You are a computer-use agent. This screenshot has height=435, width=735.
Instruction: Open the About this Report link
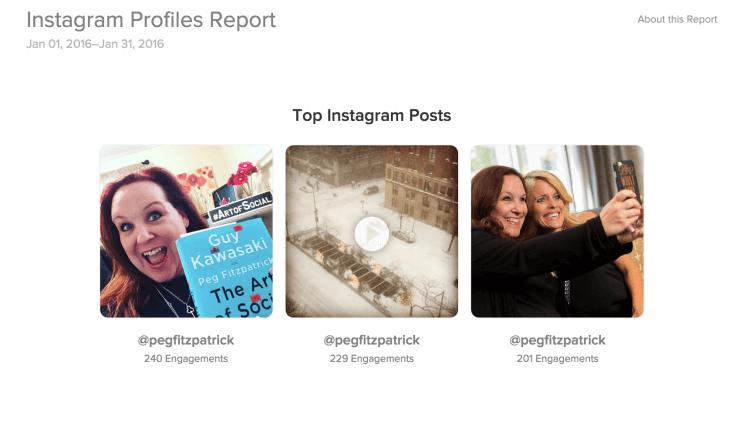(x=677, y=19)
